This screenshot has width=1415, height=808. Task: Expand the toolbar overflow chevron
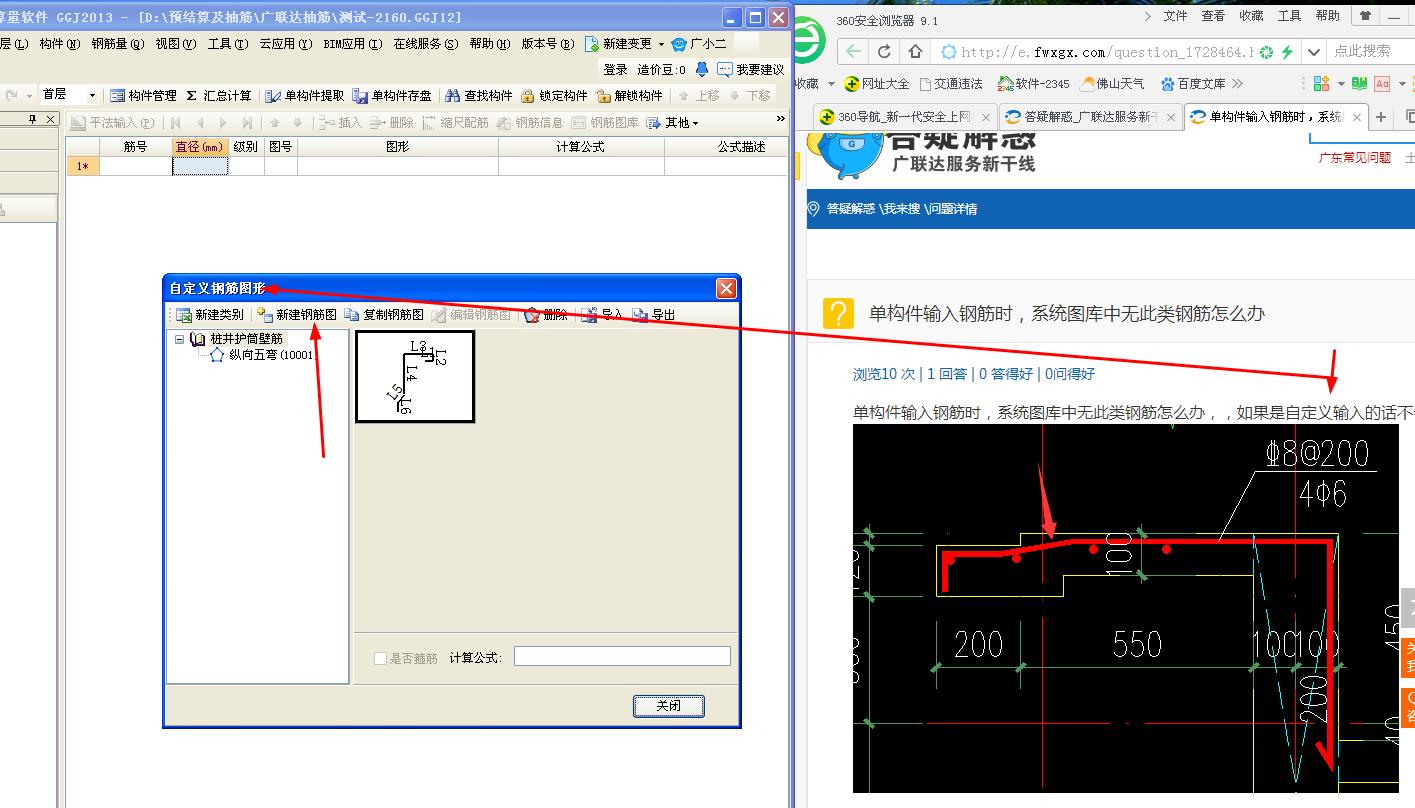(x=782, y=120)
